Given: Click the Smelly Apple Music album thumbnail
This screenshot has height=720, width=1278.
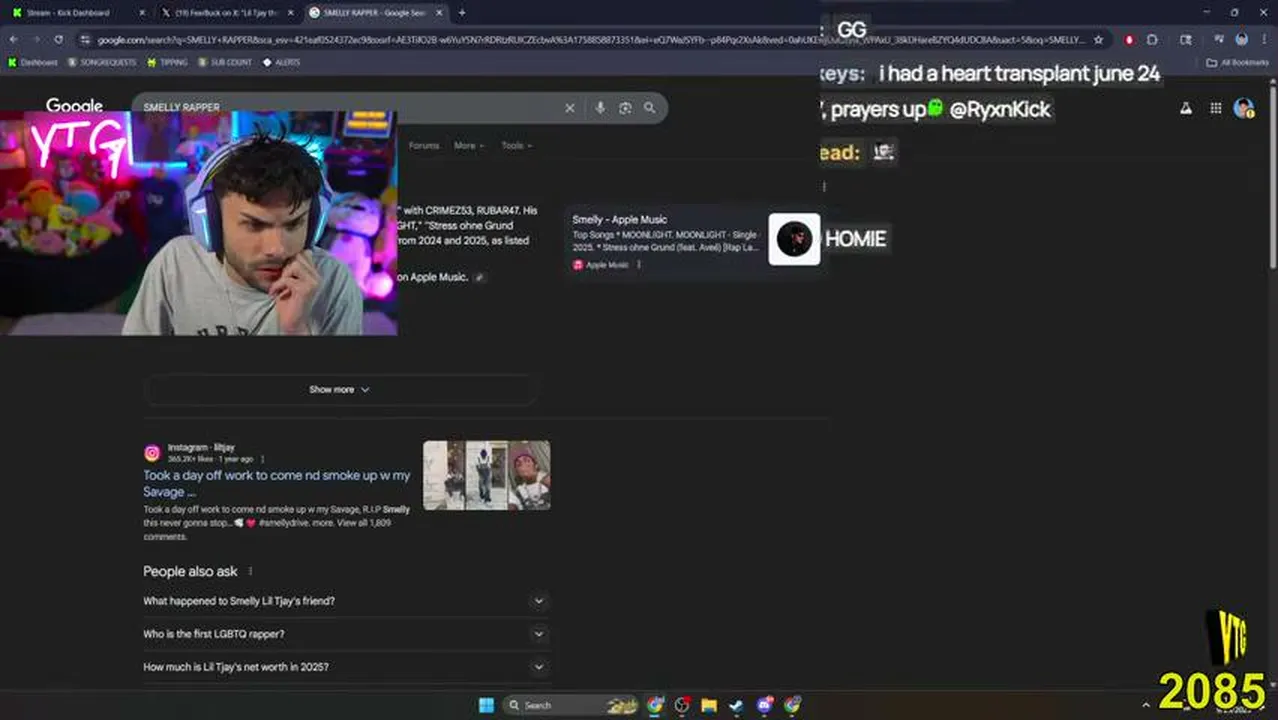Looking at the screenshot, I should click(794, 239).
